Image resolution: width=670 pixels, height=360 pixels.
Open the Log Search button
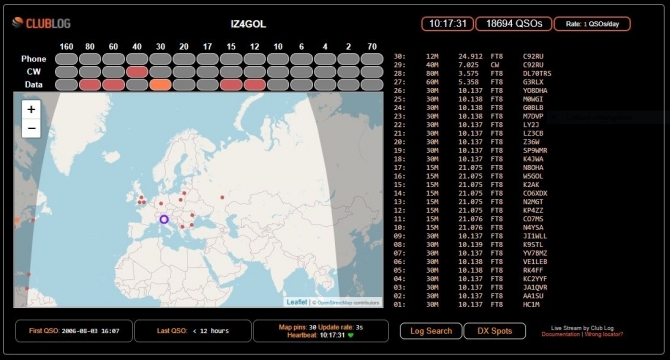pyautogui.click(x=431, y=331)
